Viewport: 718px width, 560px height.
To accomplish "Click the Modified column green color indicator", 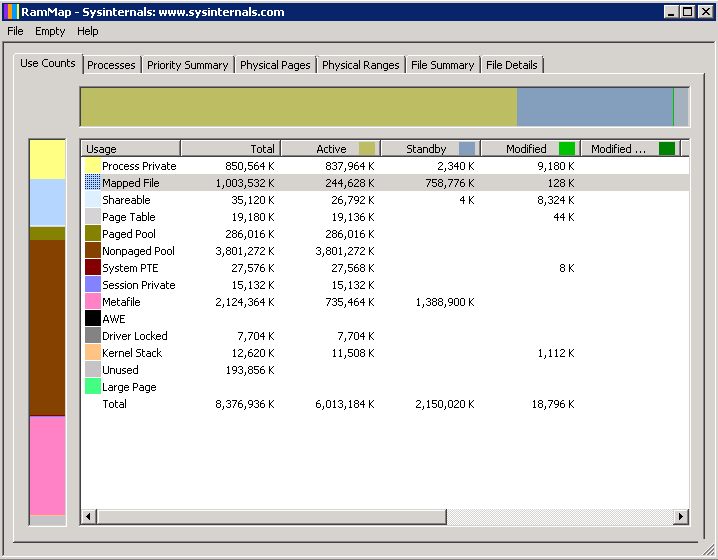I will pos(567,149).
